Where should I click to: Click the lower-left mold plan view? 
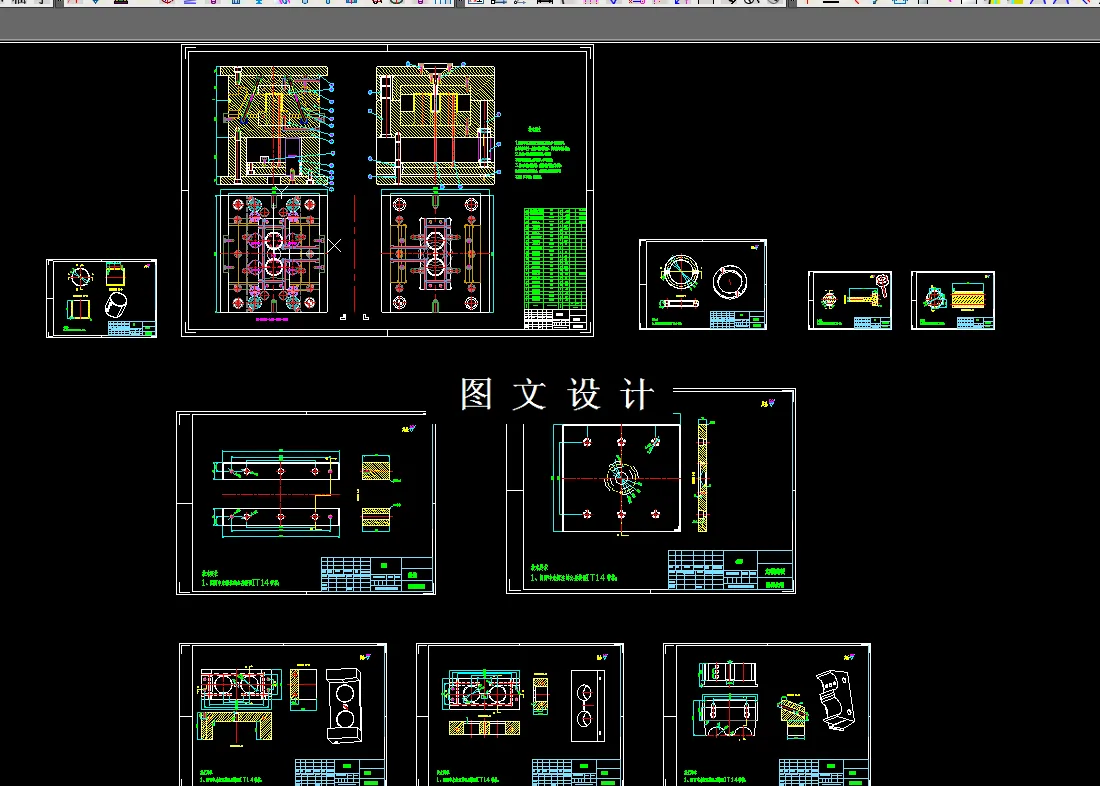[x=272, y=253]
